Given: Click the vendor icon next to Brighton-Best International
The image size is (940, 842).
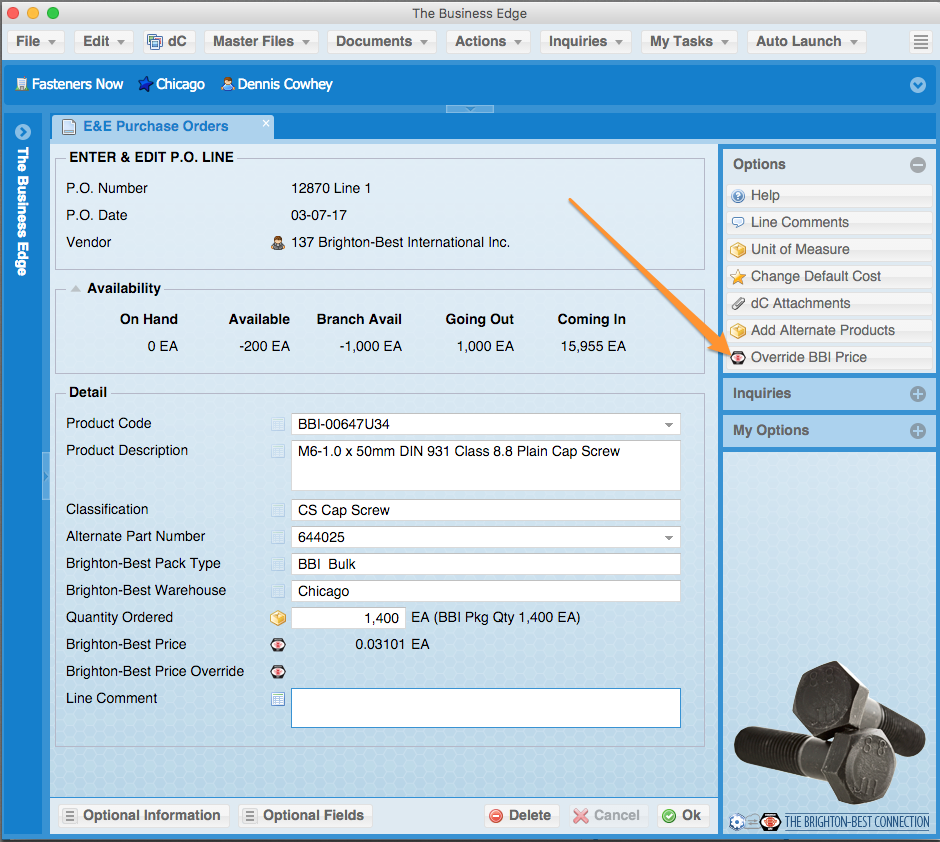Looking at the screenshot, I should [278, 243].
